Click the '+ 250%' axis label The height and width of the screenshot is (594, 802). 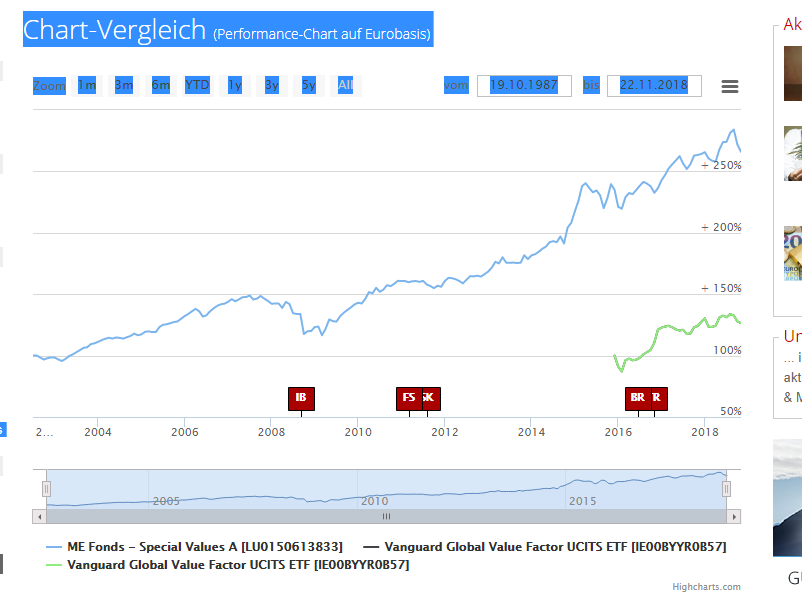pos(721,165)
